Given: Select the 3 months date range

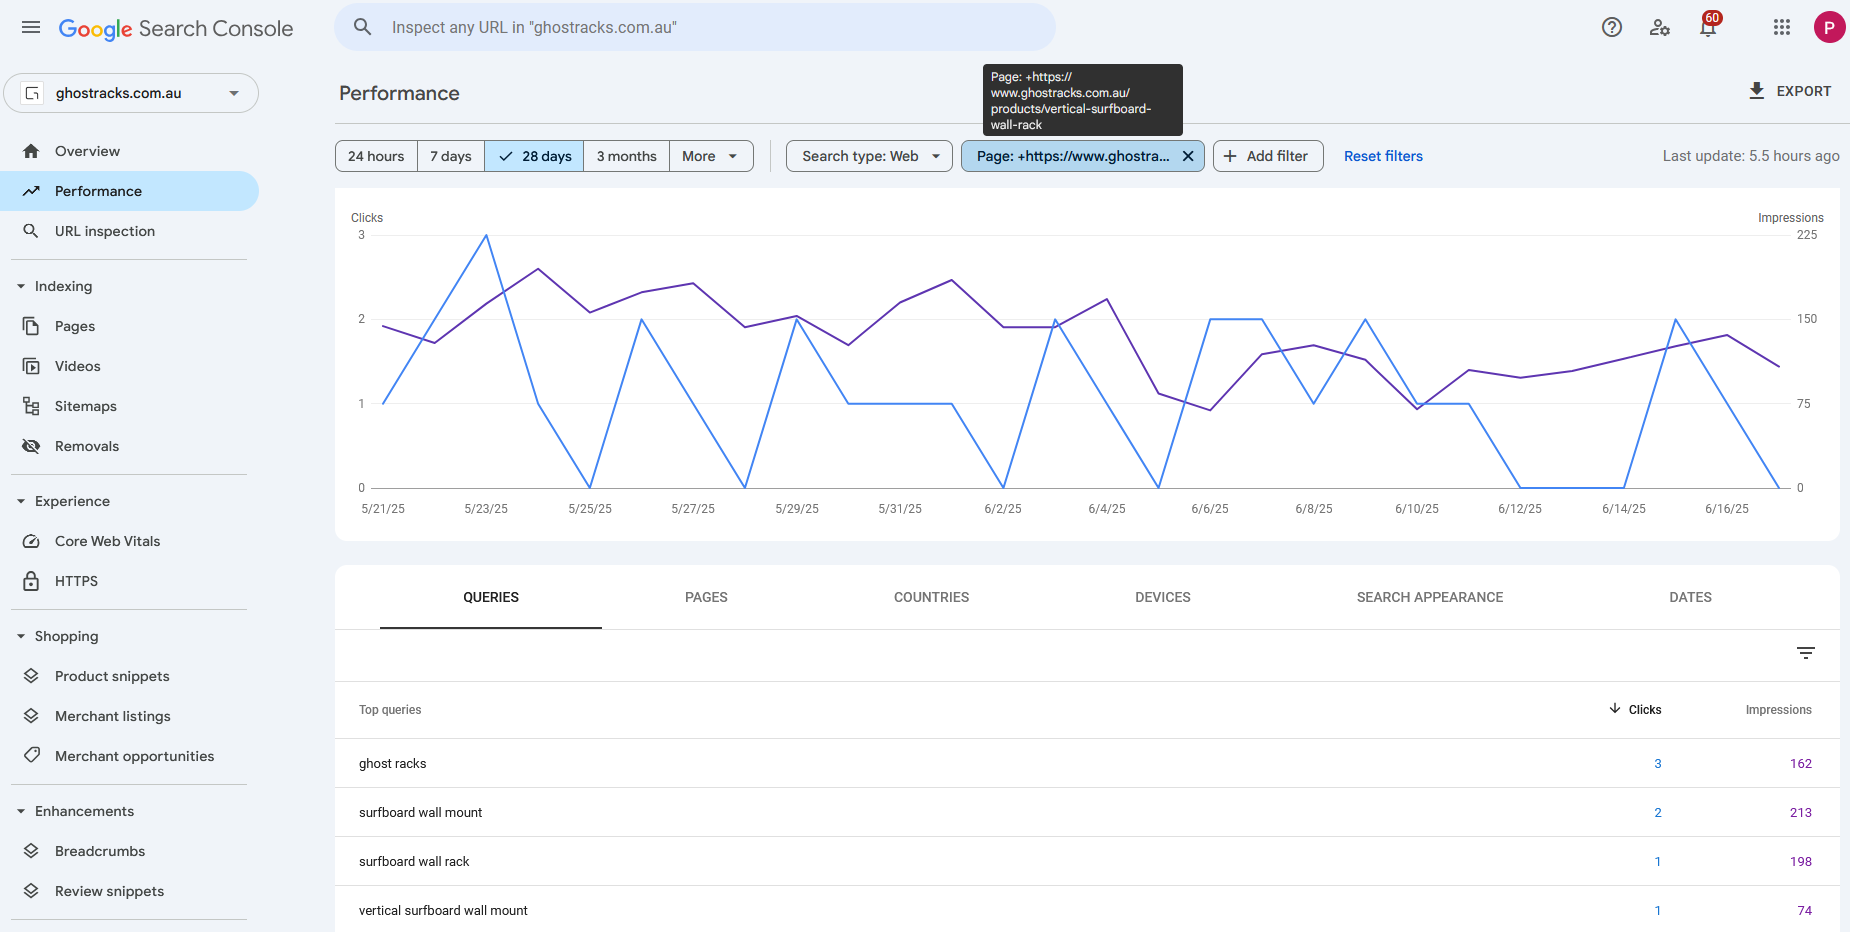Looking at the screenshot, I should point(626,156).
